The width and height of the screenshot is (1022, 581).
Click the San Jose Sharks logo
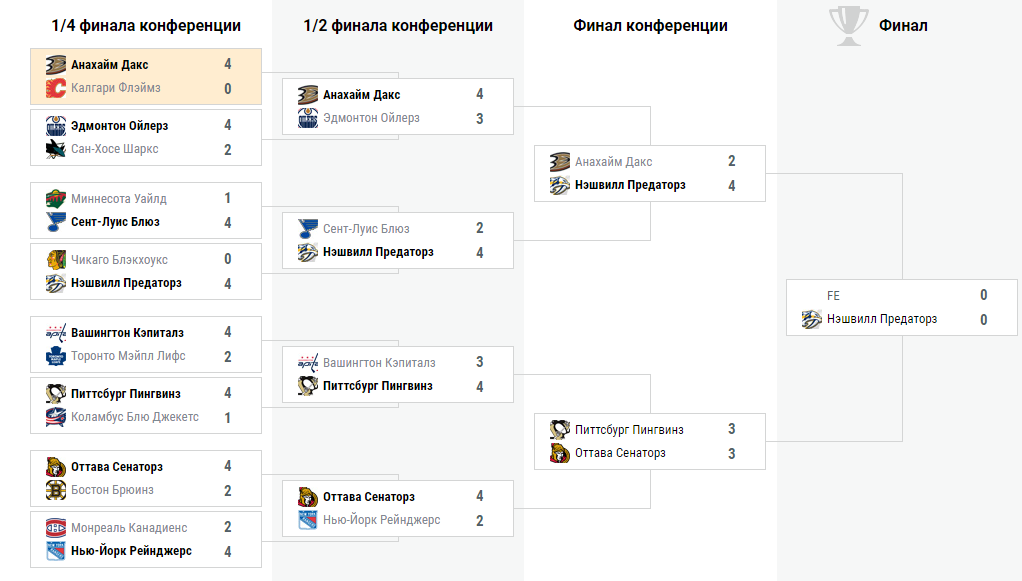[x=55, y=149]
